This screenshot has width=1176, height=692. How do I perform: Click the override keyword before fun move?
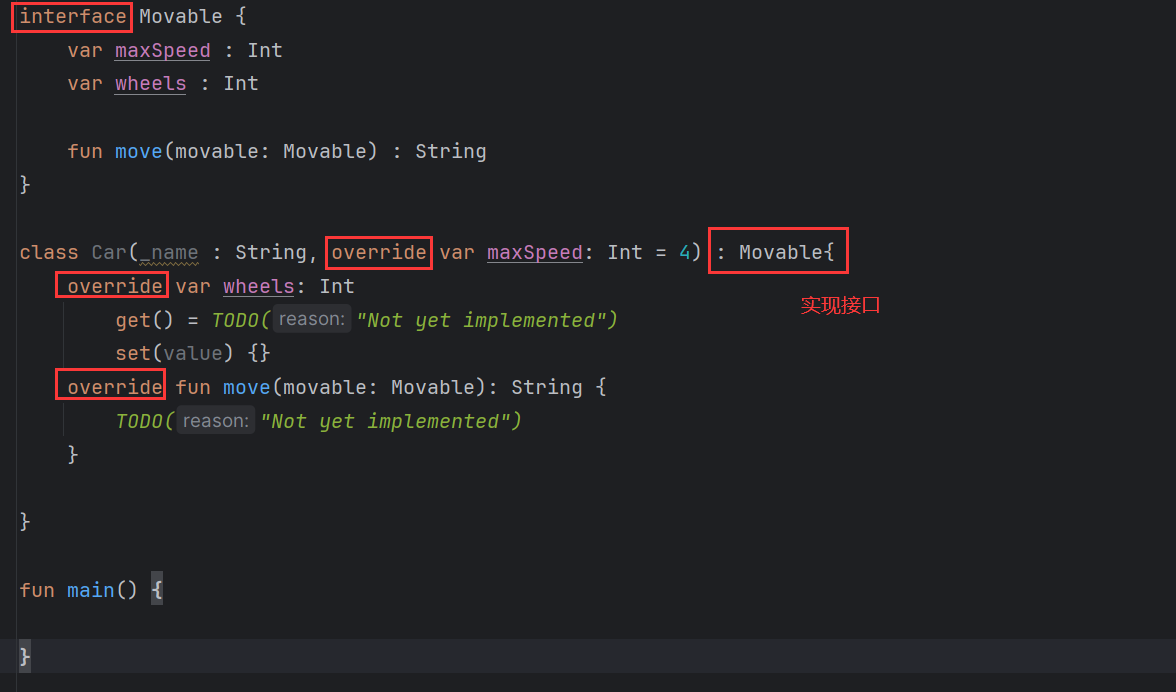(x=110, y=386)
